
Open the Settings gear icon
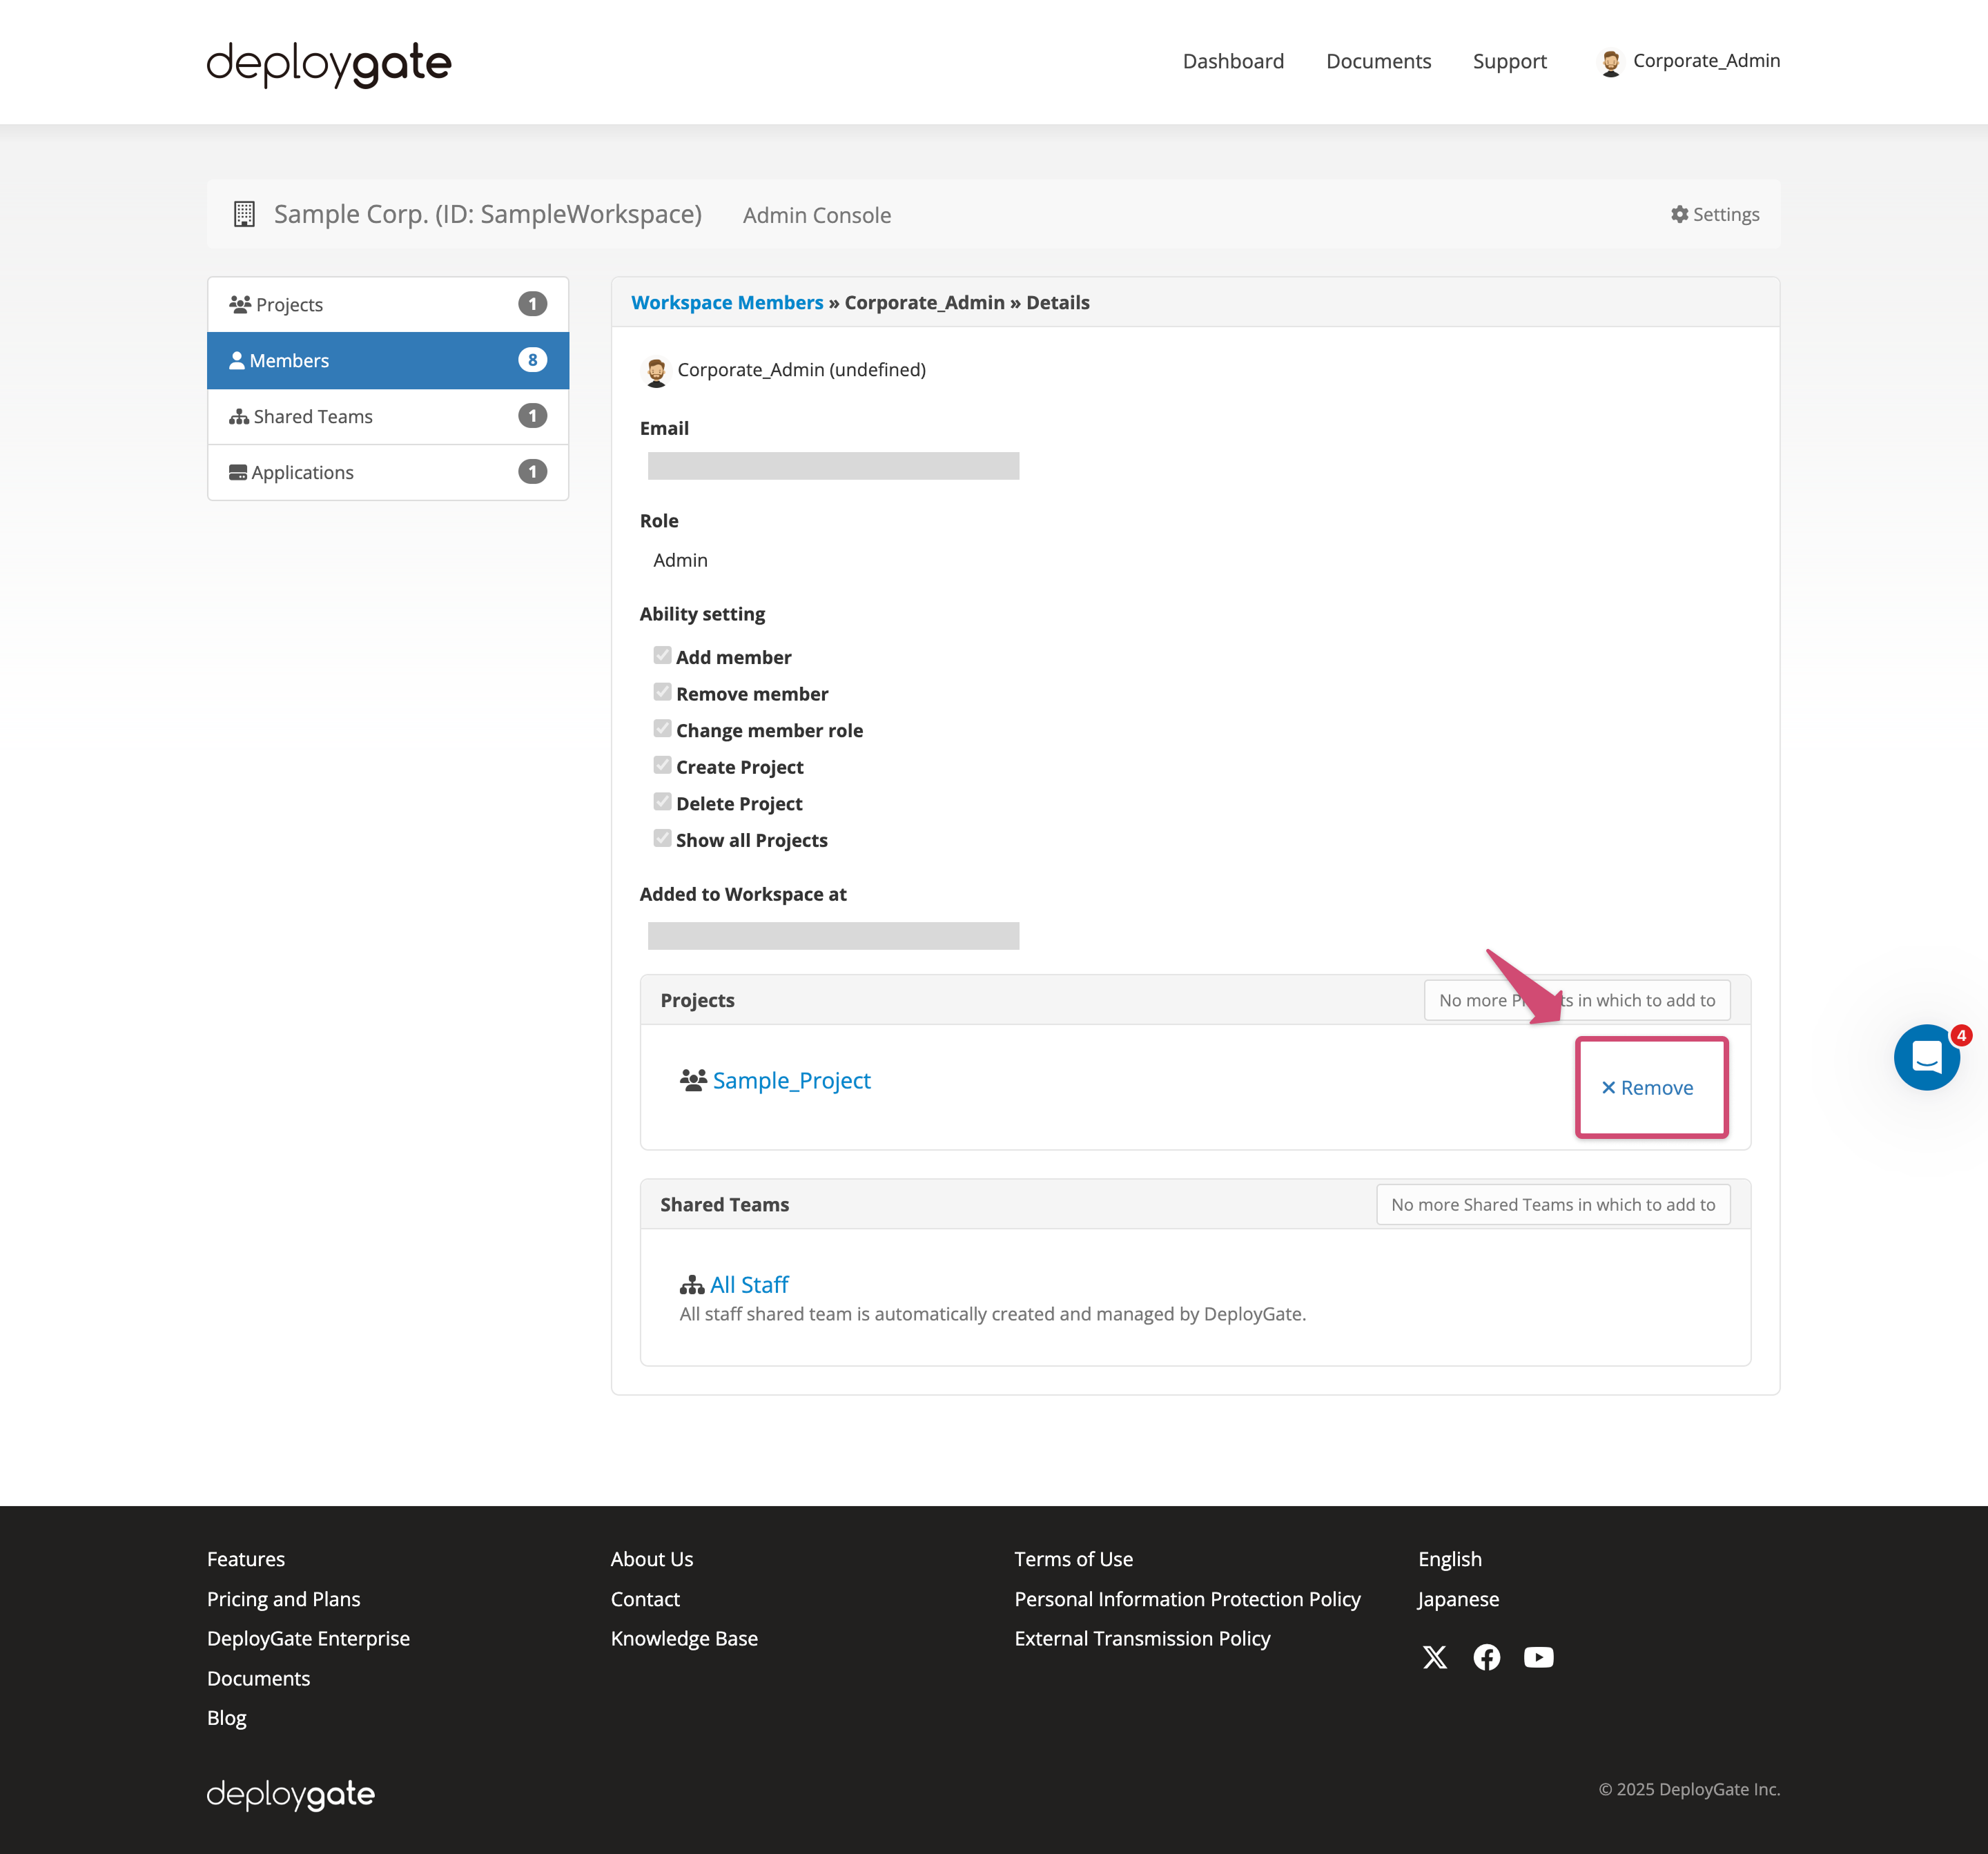[x=1680, y=214]
